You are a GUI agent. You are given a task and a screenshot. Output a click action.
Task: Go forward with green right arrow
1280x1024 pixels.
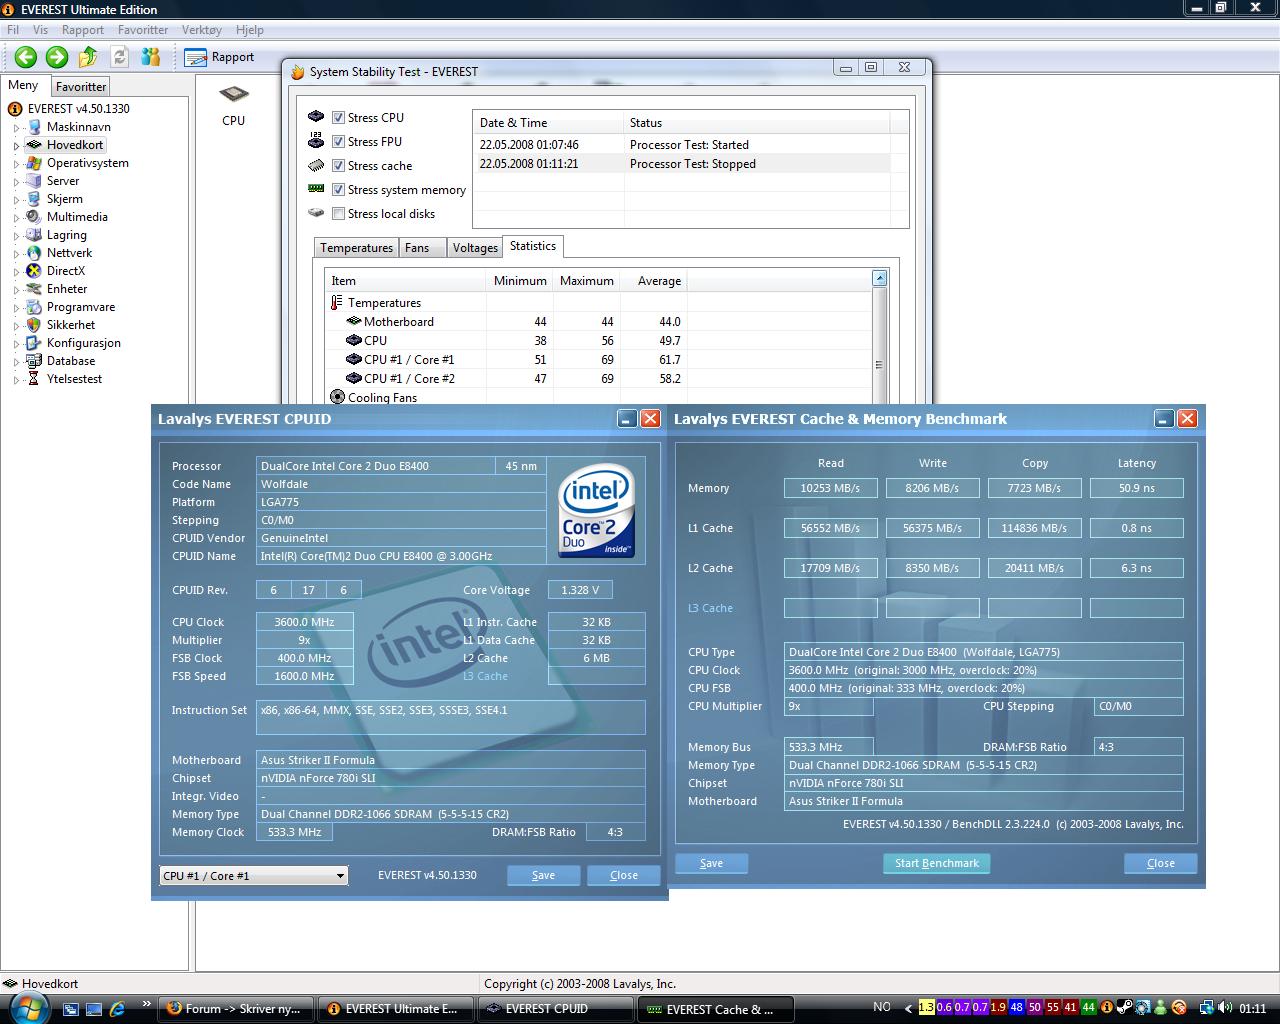point(57,57)
